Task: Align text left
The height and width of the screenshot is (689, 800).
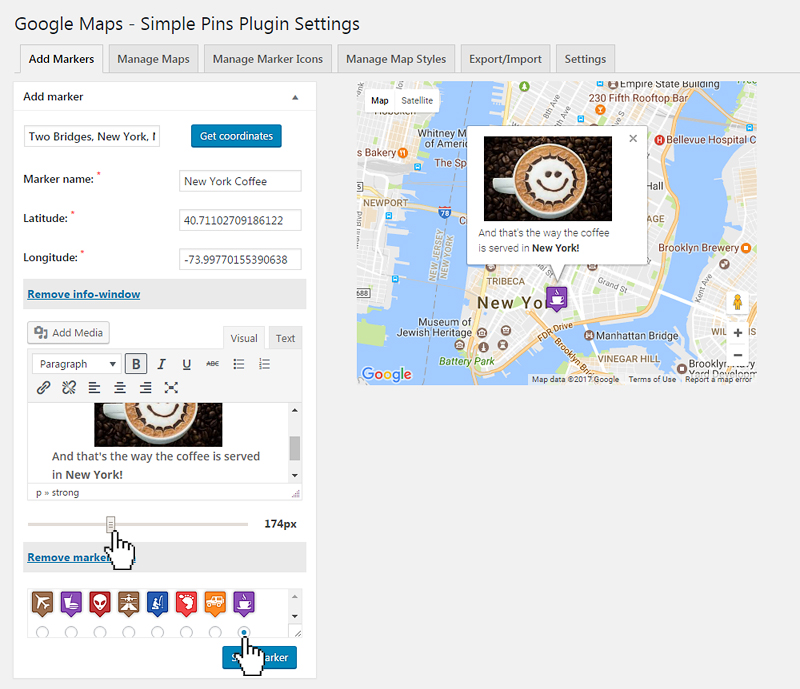Action: tap(94, 388)
